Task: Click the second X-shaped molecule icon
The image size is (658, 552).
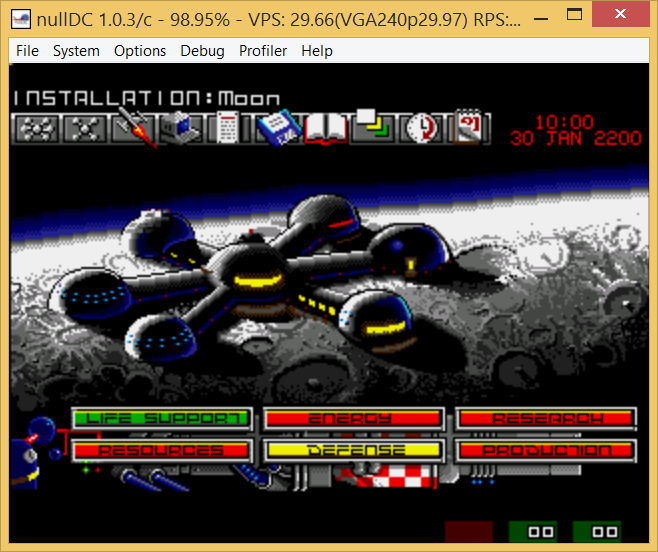Action: (87, 128)
